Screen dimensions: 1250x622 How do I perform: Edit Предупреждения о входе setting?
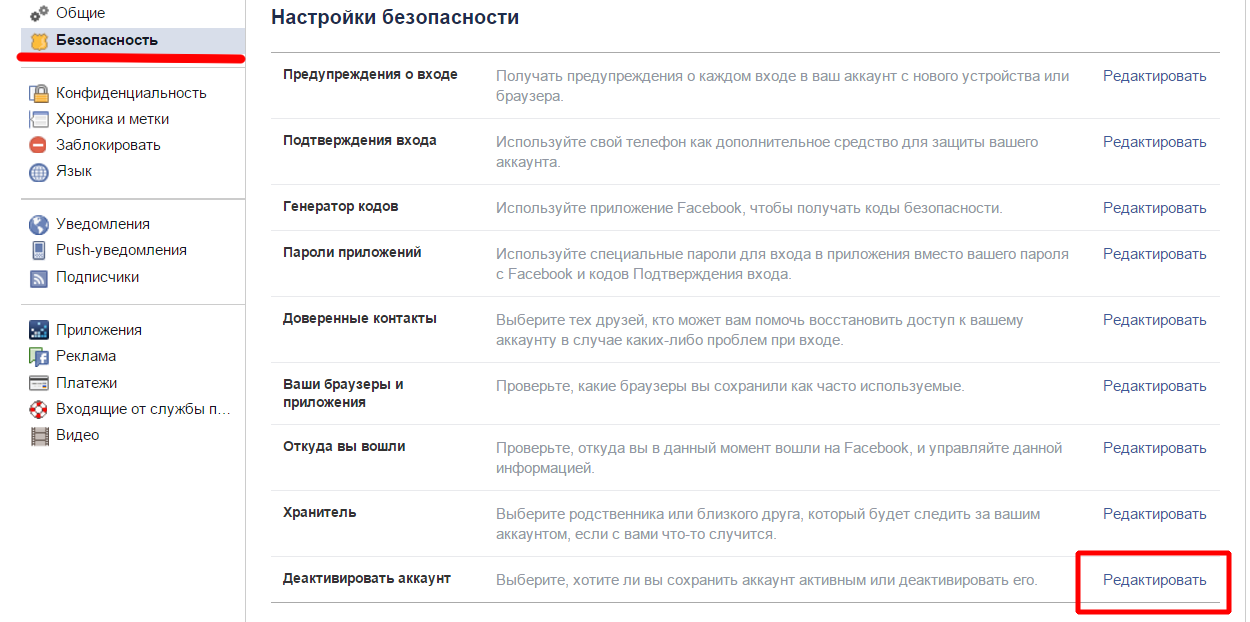pos(1154,76)
